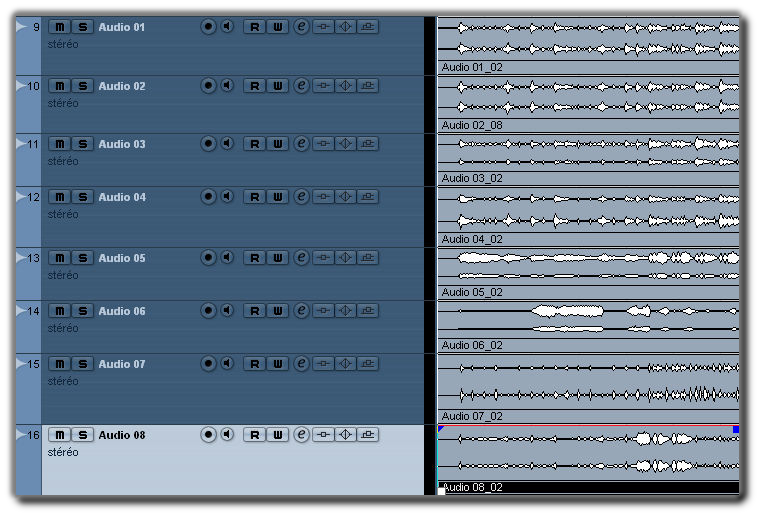Screen dimensions: 765x521
Task: Click the sends state icon on Audio 06
Action: 368,311
